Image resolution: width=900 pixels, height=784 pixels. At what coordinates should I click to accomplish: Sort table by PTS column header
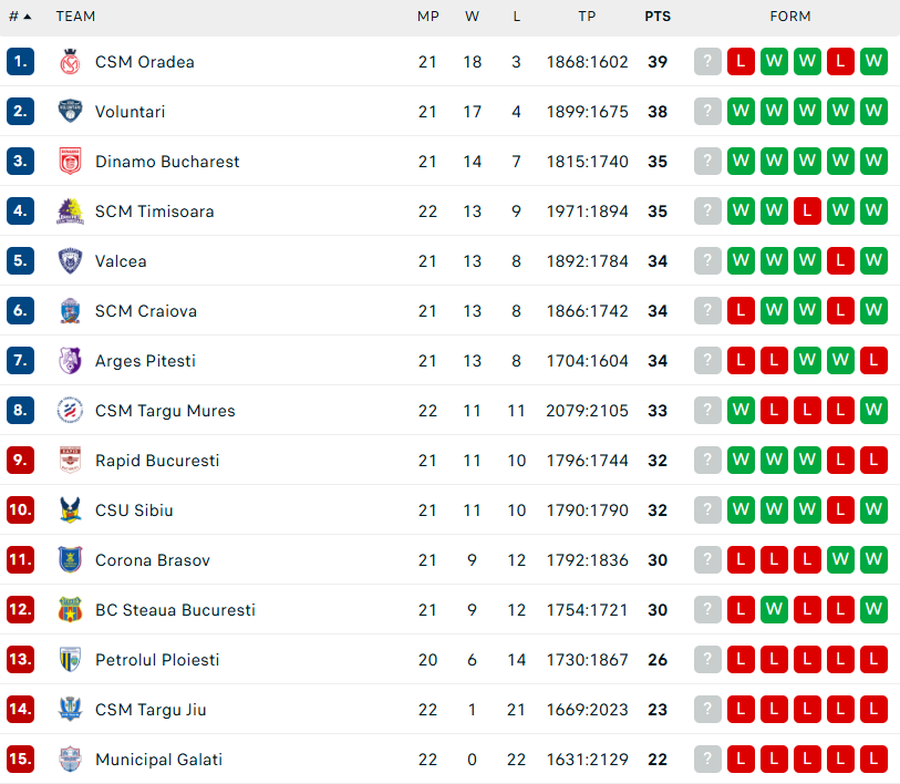(657, 17)
